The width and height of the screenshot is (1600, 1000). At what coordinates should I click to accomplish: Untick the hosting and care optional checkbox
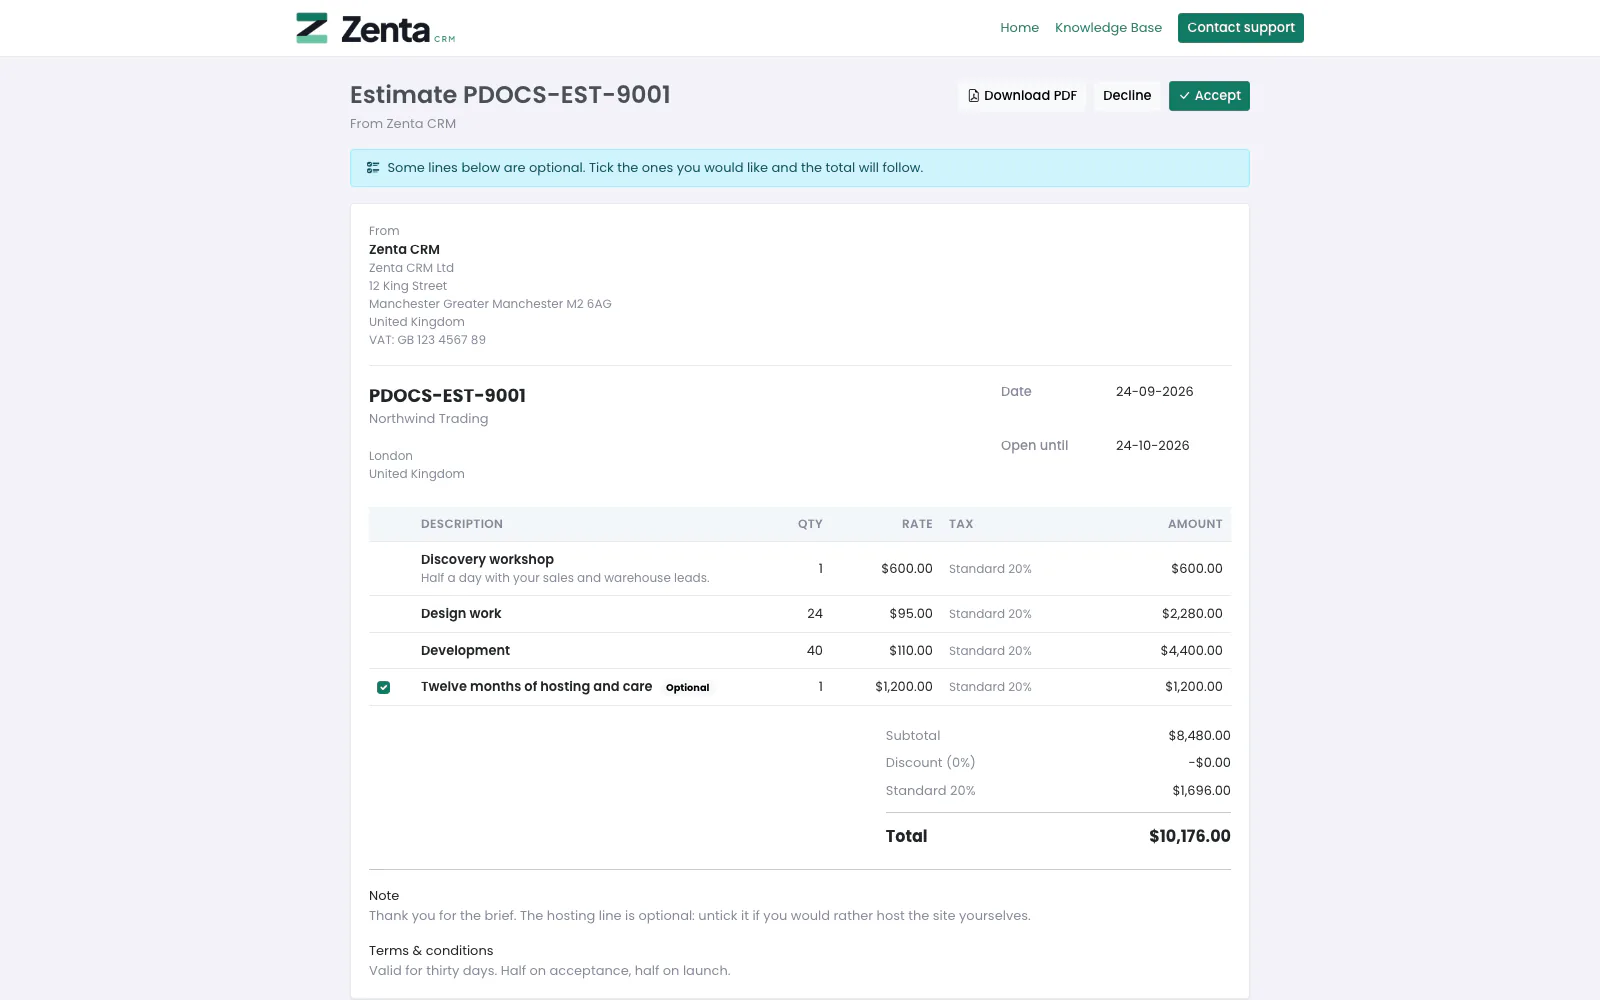(x=383, y=687)
